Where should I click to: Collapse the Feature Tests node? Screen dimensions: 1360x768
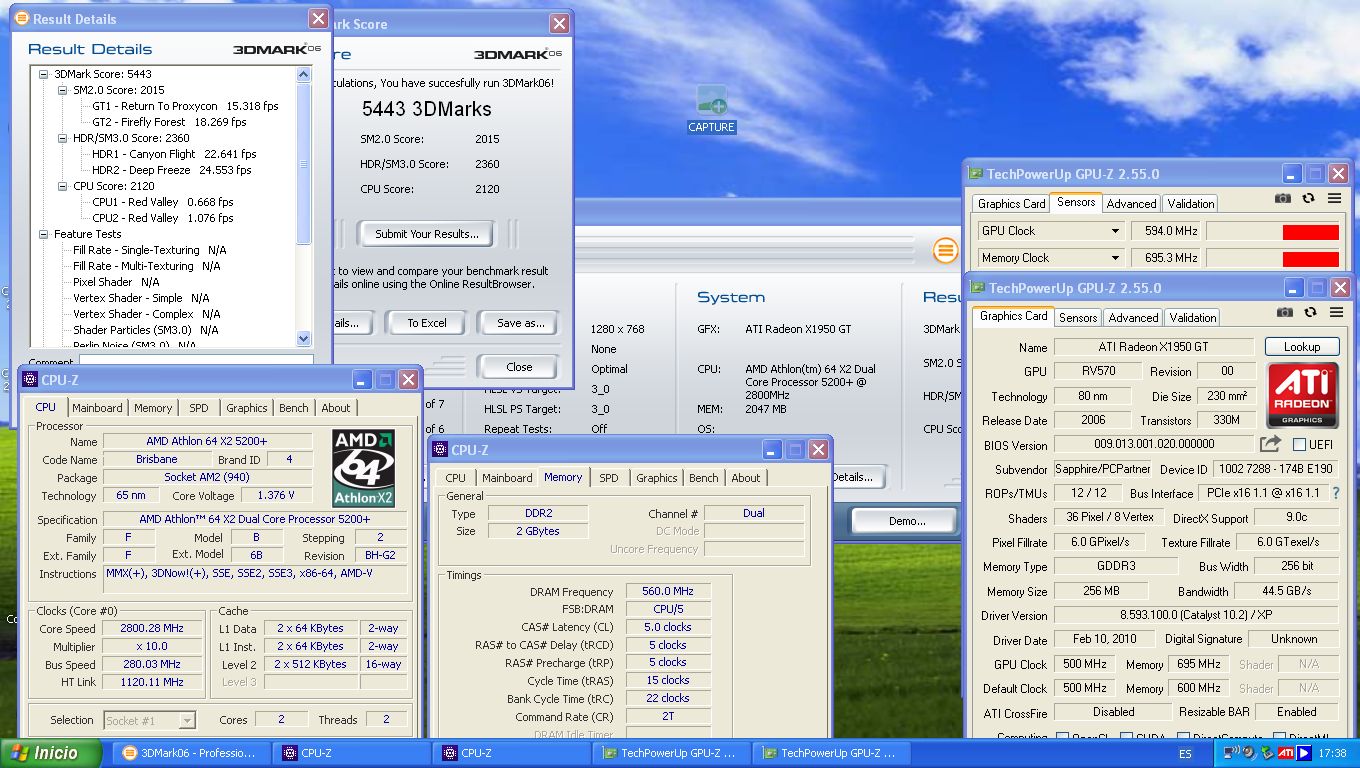(44, 234)
